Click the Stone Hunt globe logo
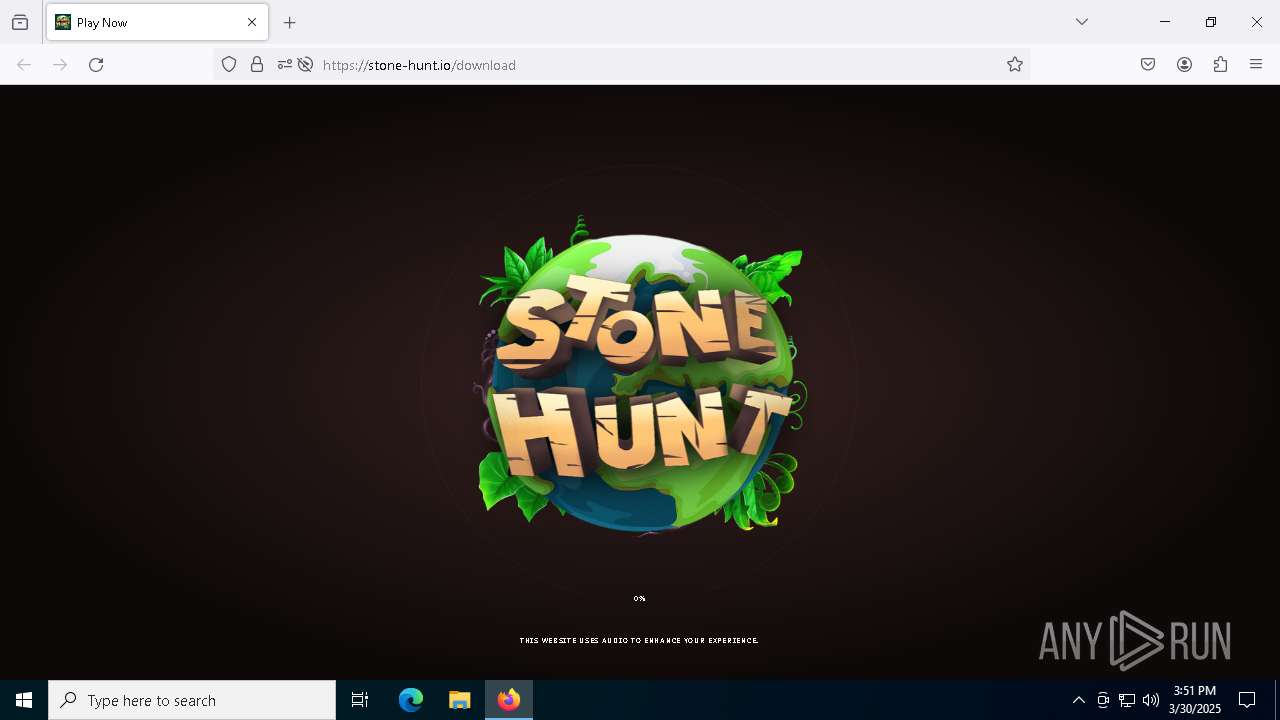The width and height of the screenshot is (1280, 720). [640, 376]
